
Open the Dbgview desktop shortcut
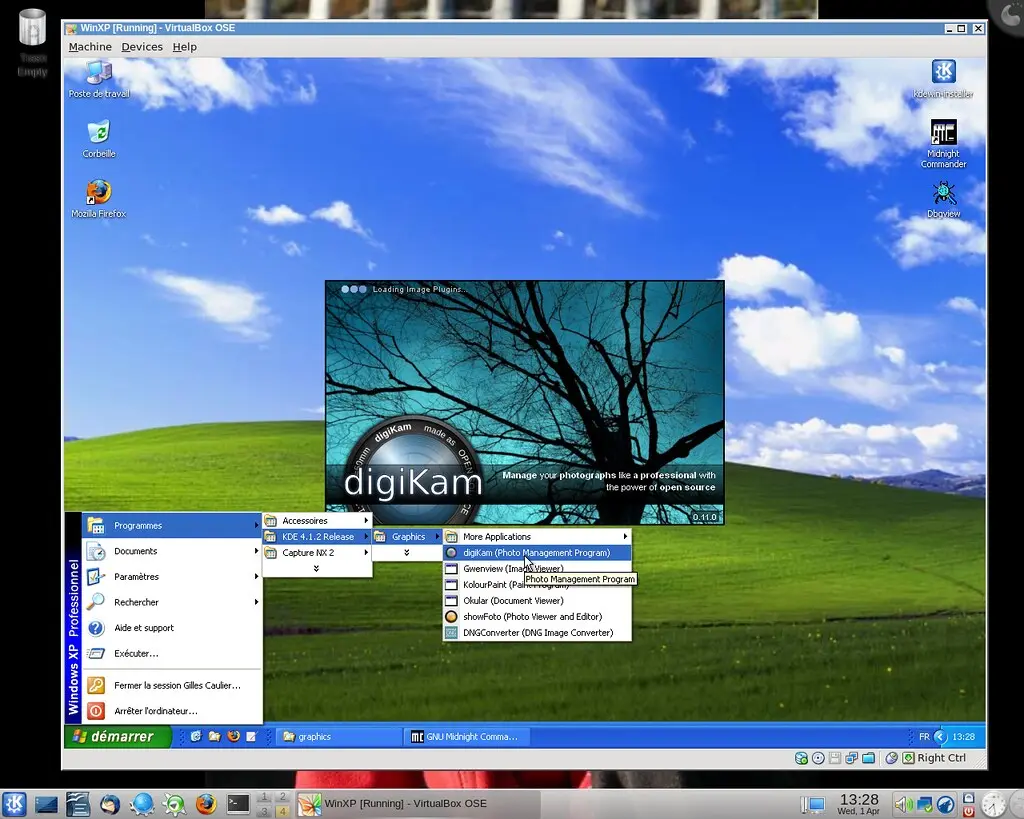pos(941,190)
